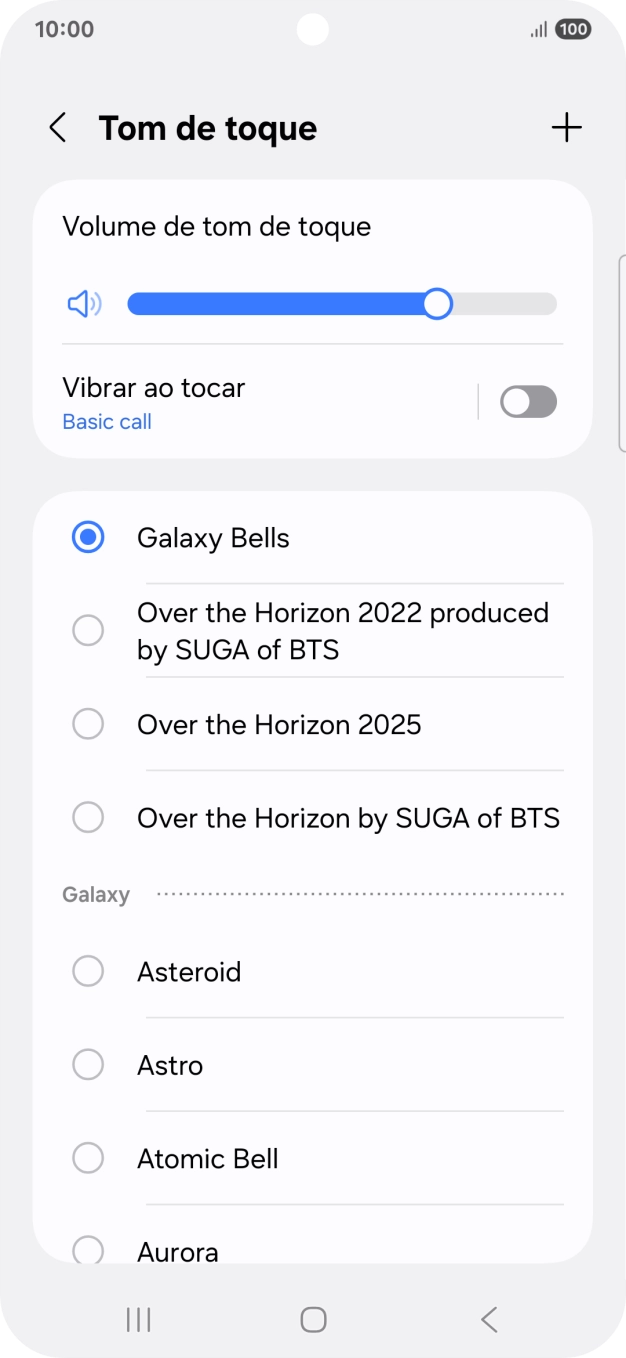Tap the signal strength status icon
The height and width of the screenshot is (1358, 626).
539,29
